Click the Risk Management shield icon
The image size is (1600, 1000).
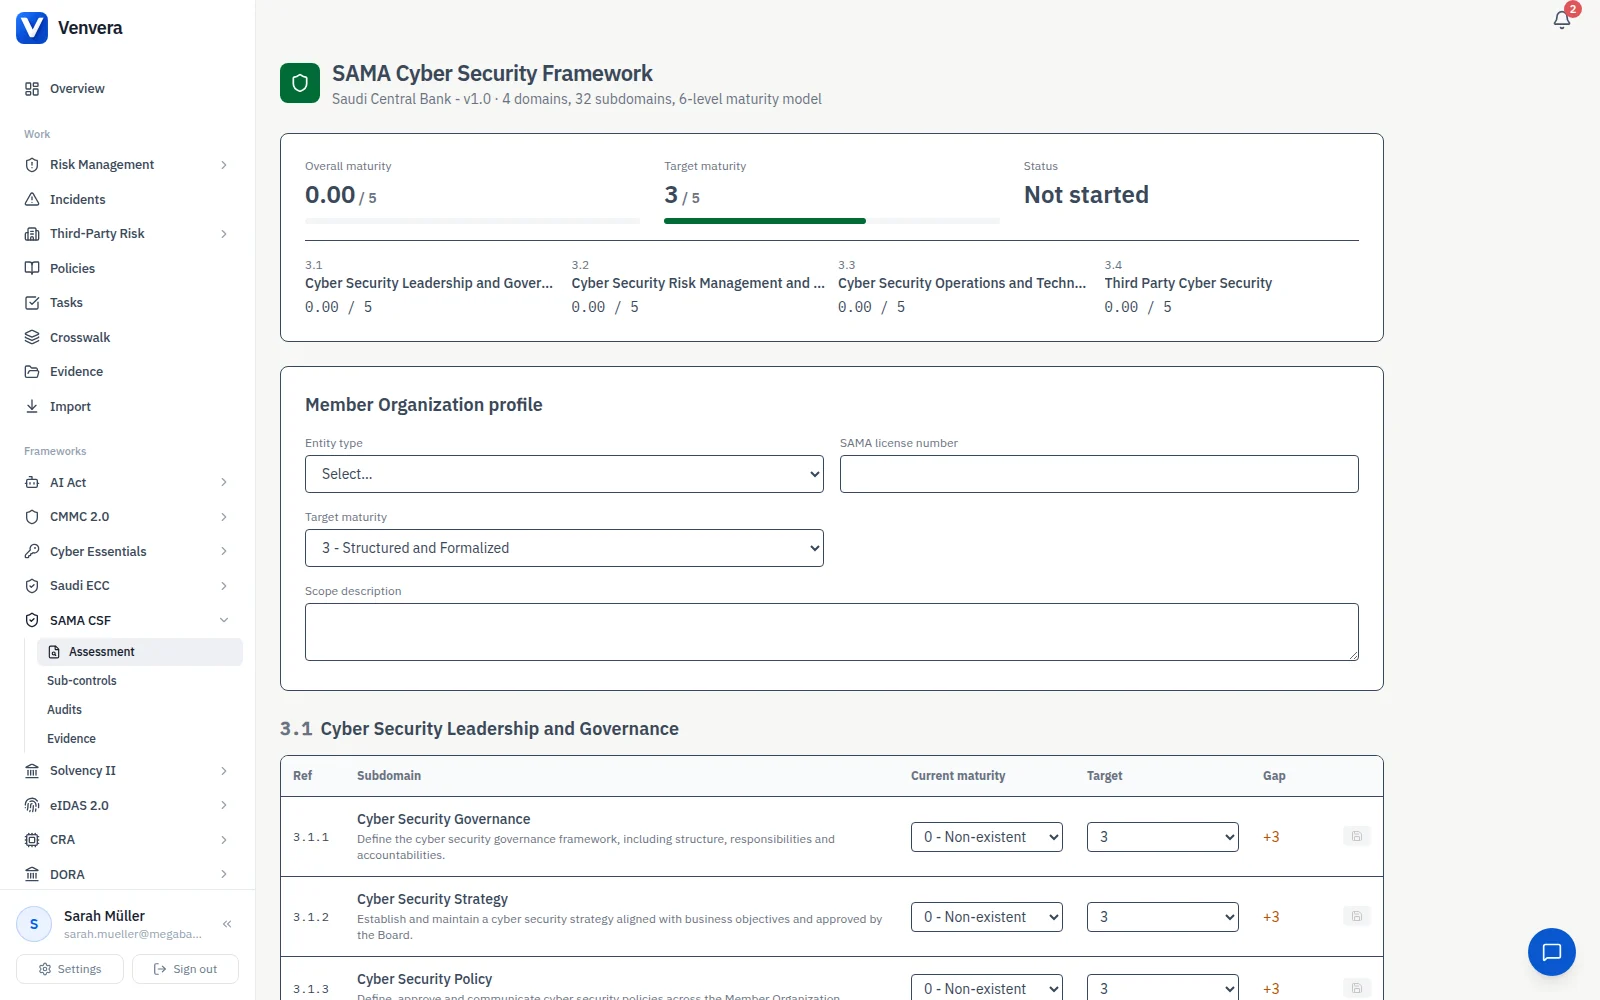[32, 165]
